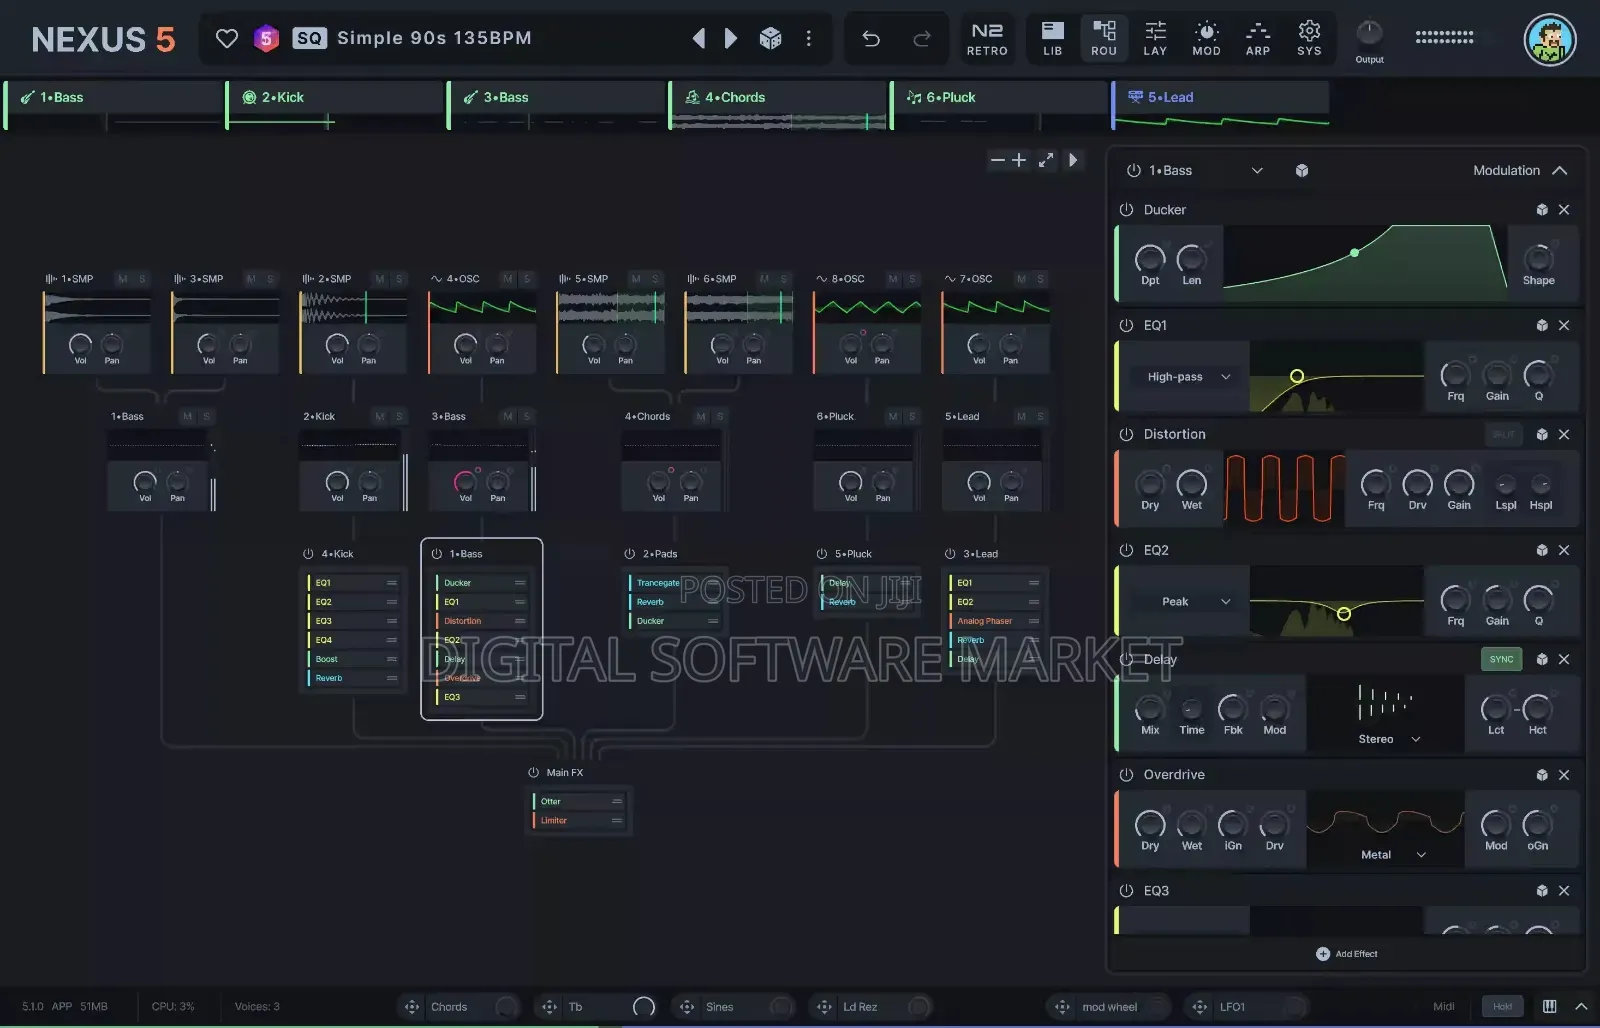
Task: Toggle EQ1 effect power
Action: (x=1126, y=326)
